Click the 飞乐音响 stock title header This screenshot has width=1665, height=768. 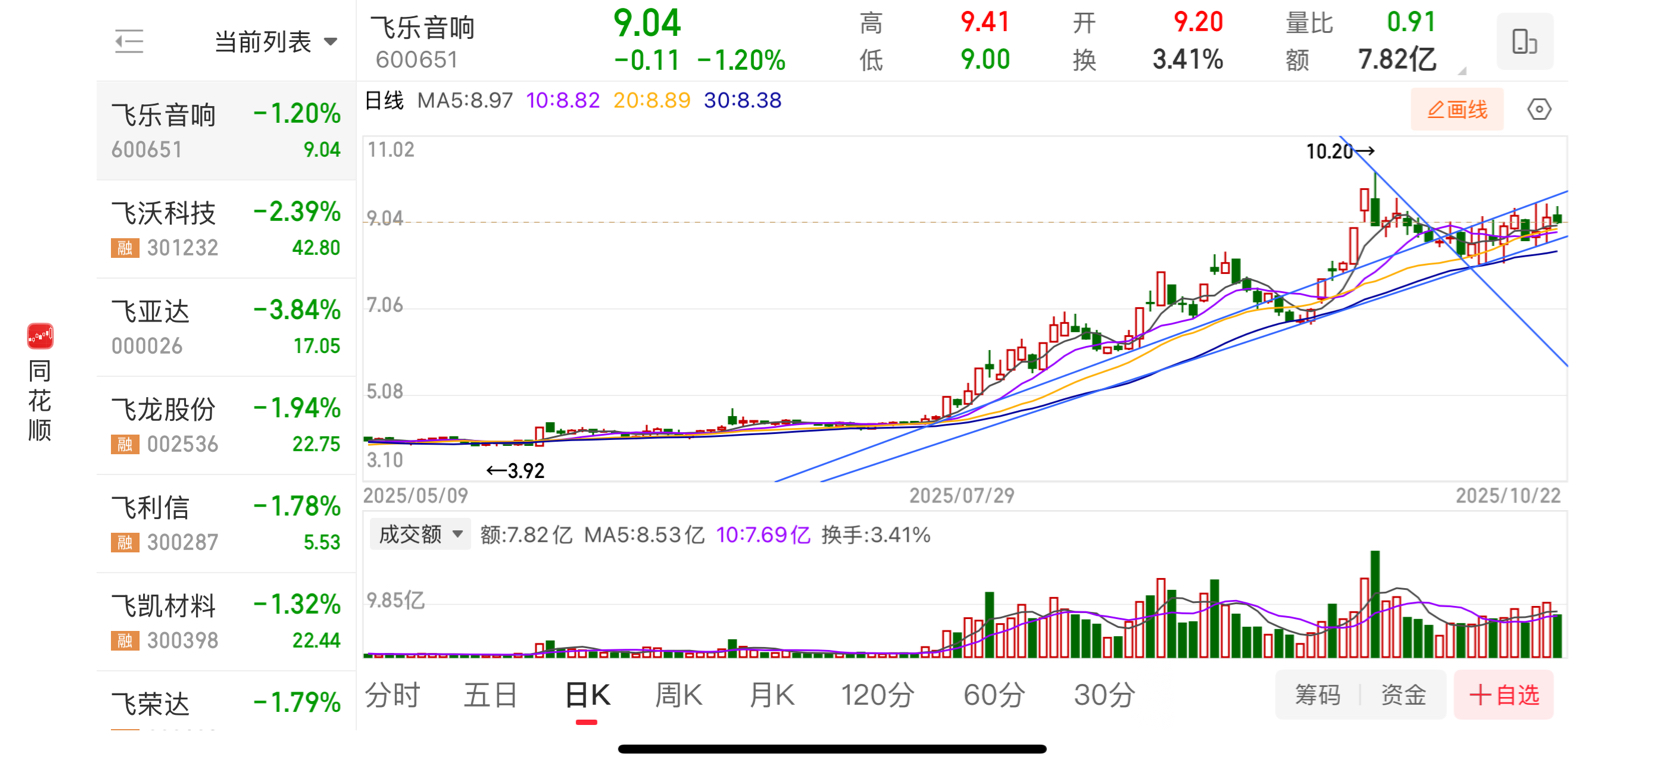422,27
